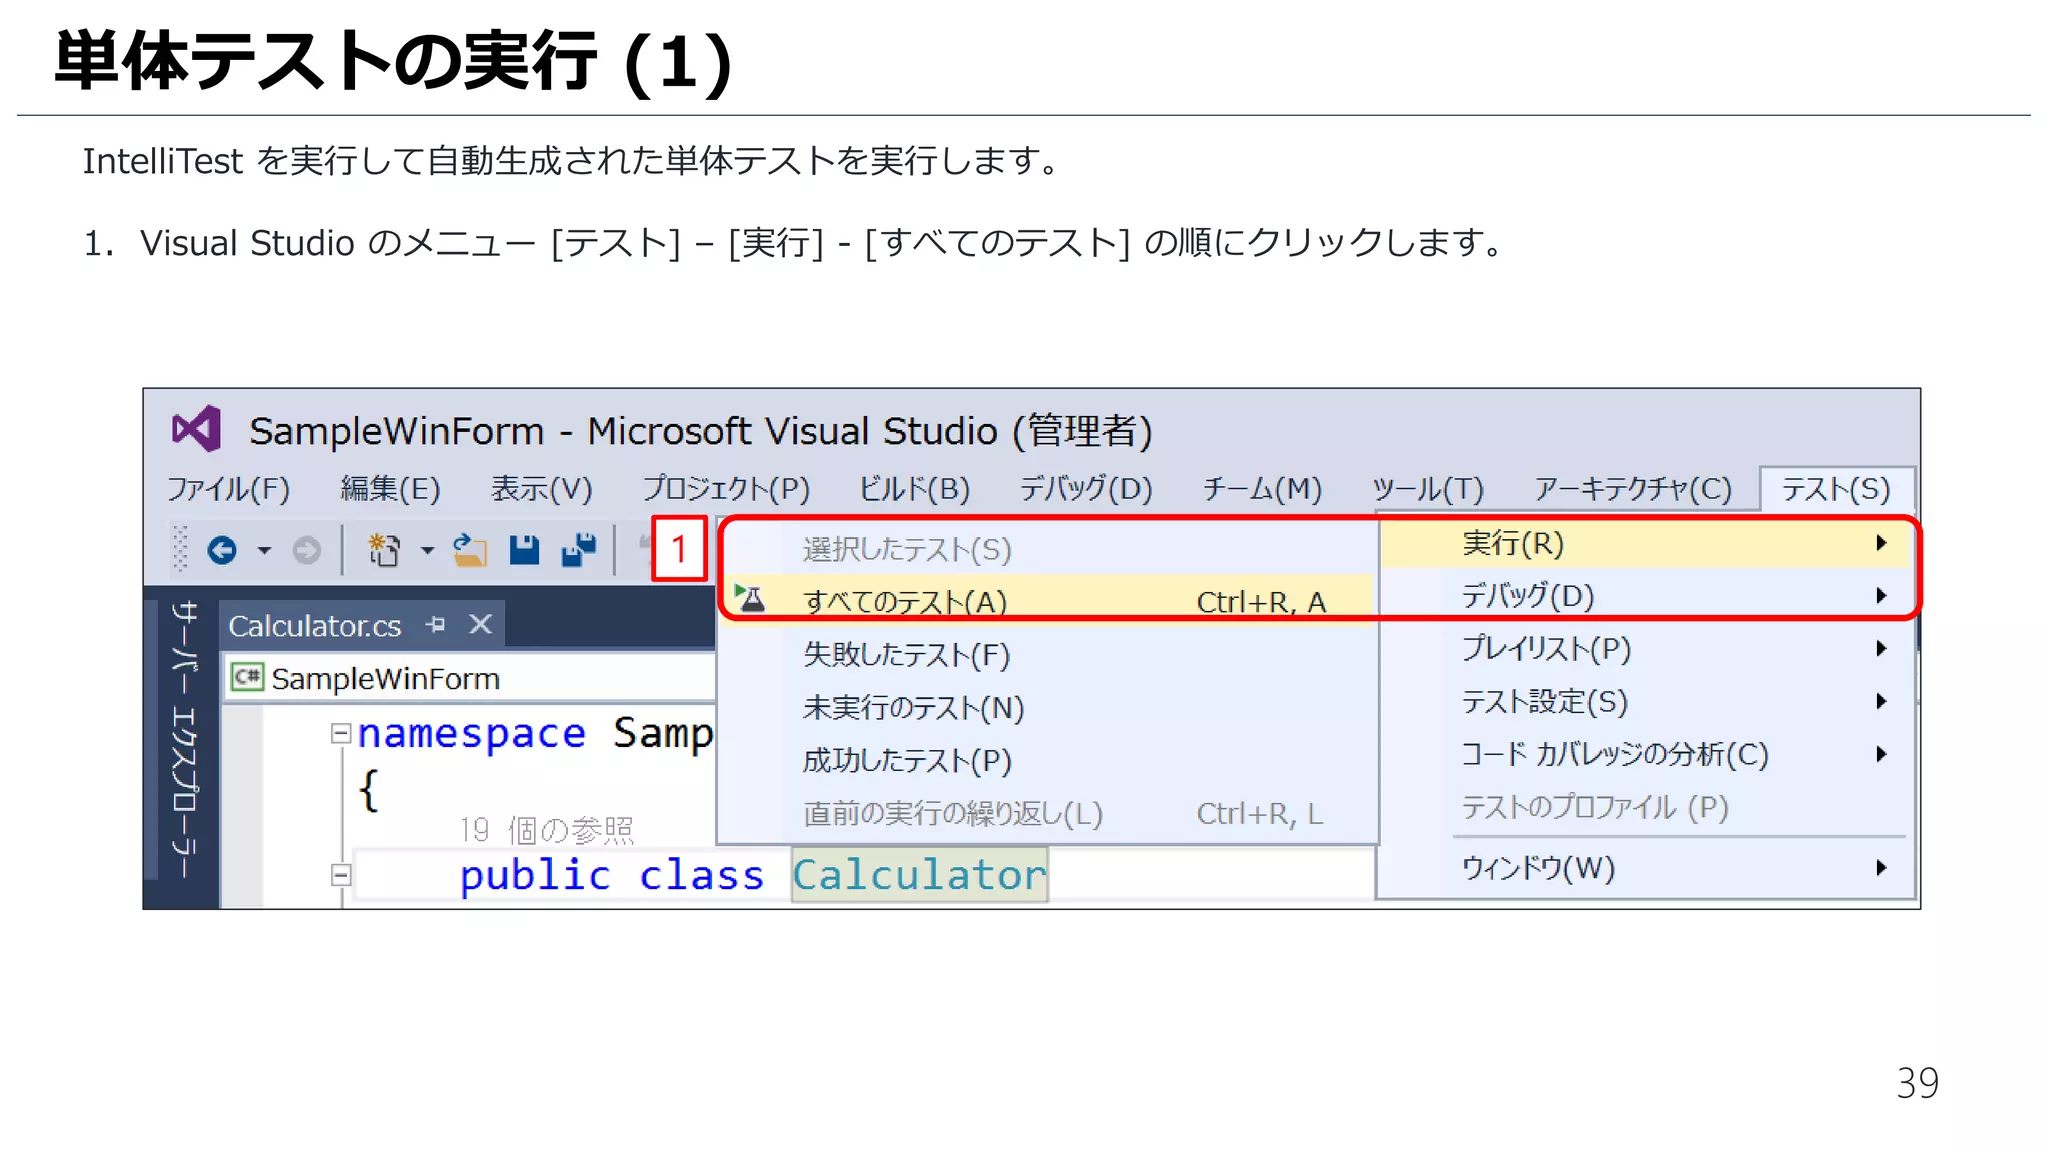Open the dropdown next to Navigate Backward

pos(264,550)
